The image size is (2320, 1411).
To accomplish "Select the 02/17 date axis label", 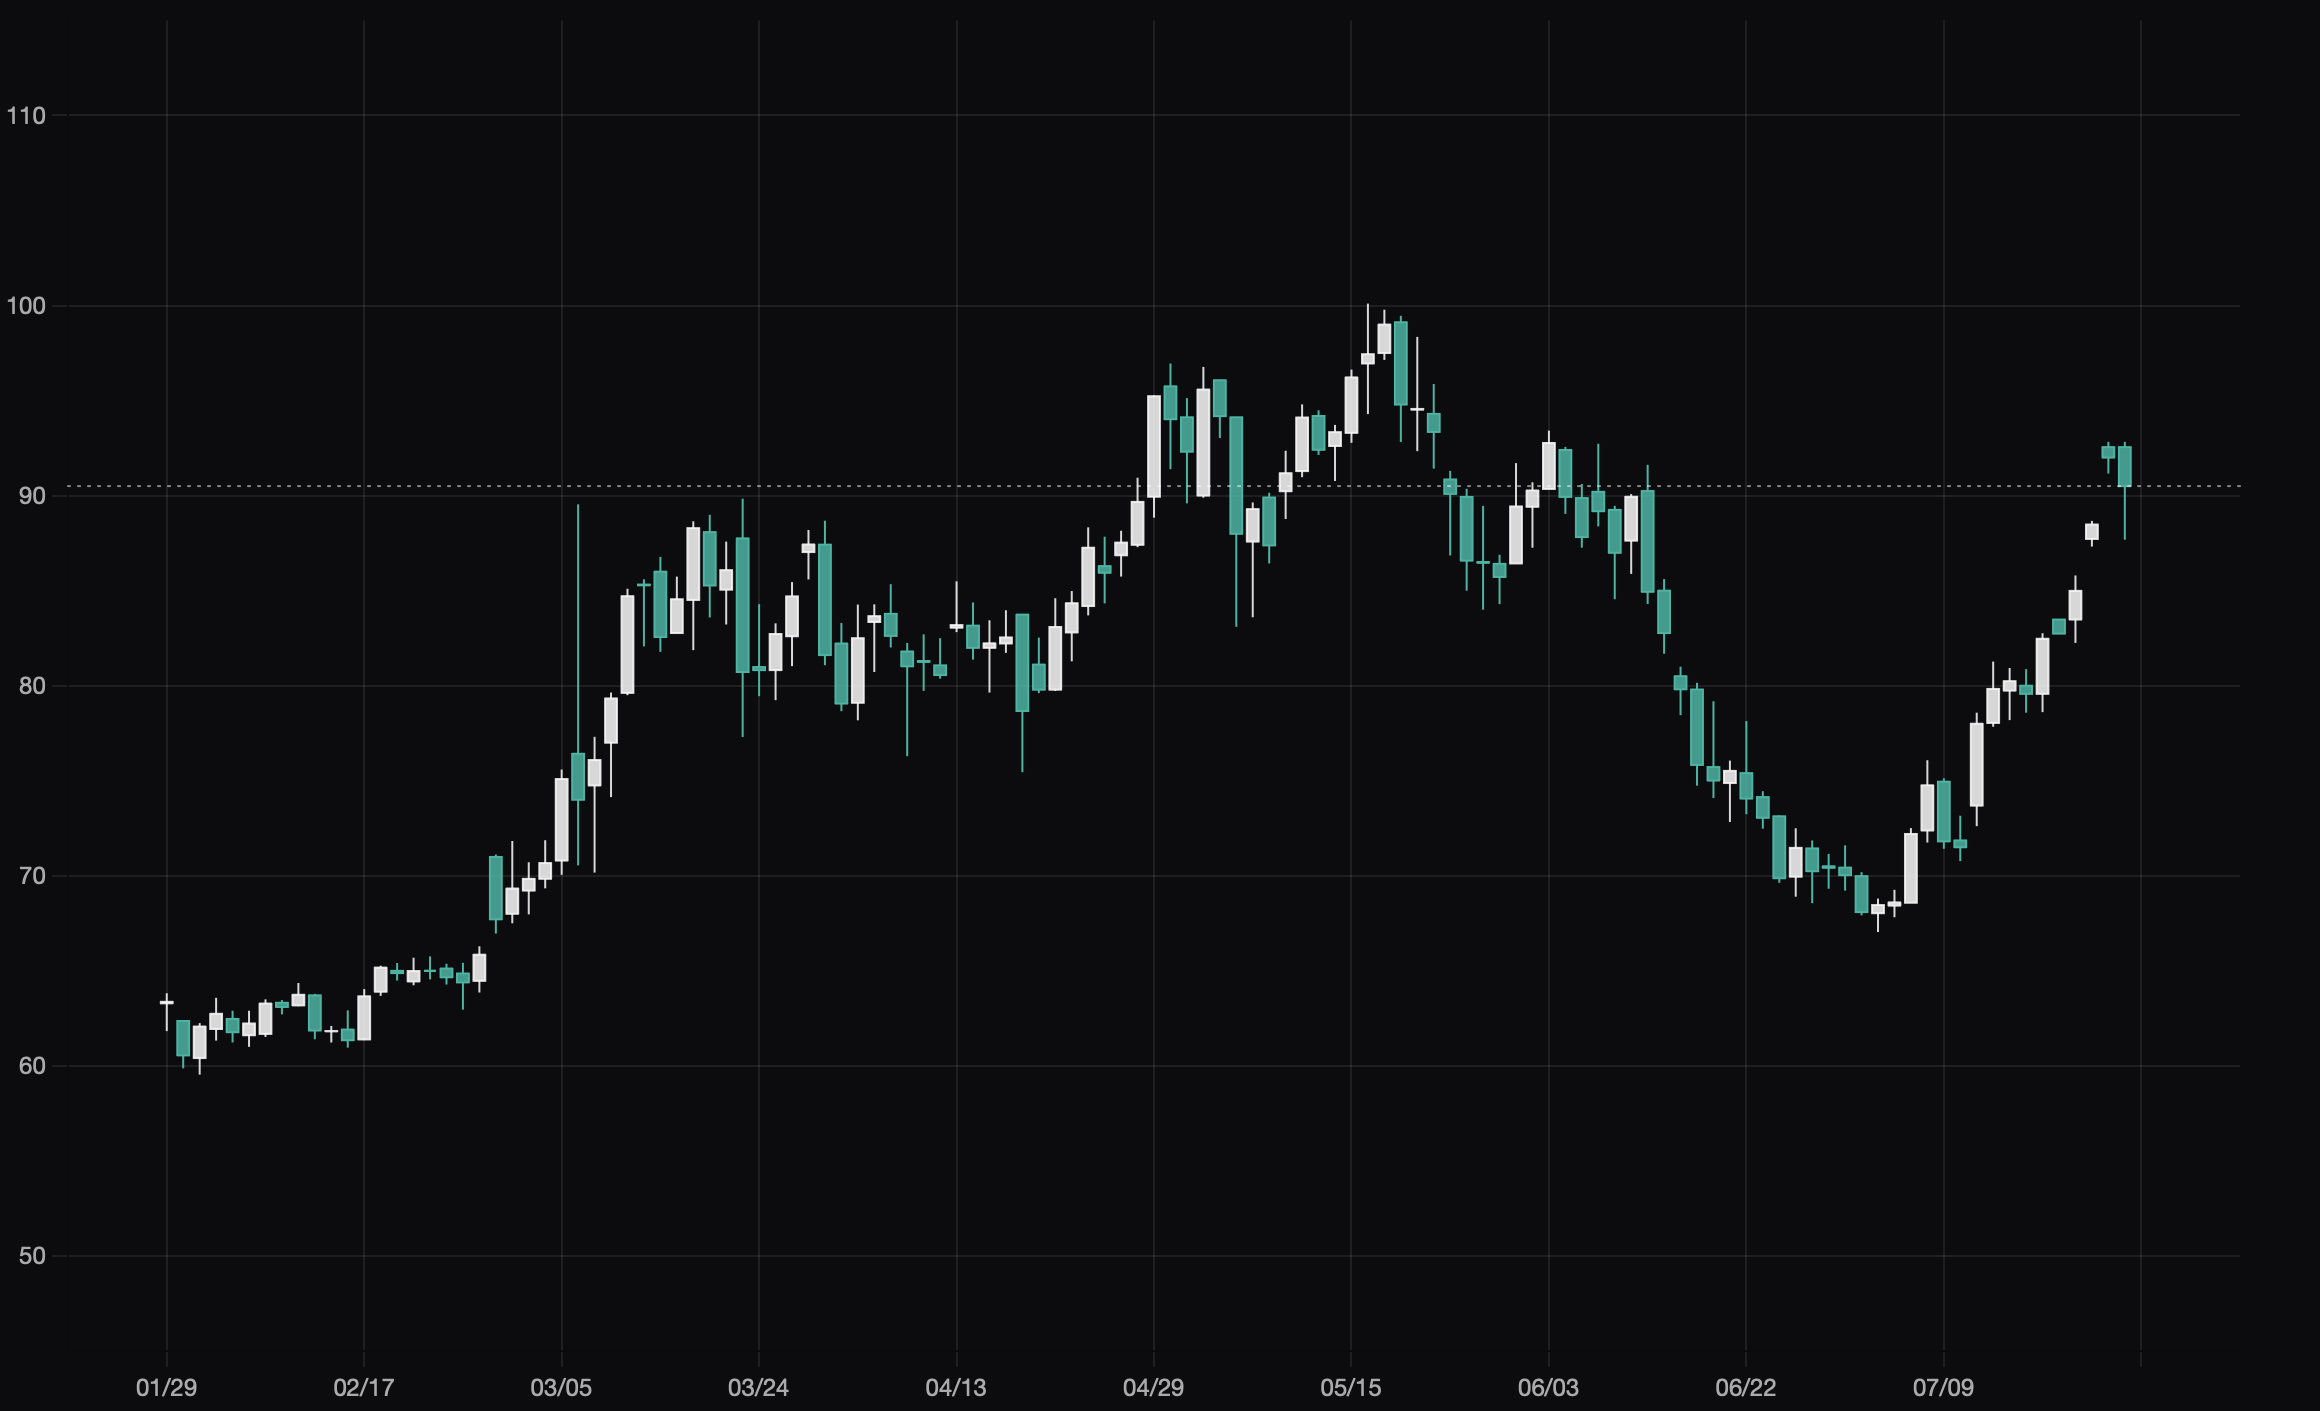I will [364, 1388].
